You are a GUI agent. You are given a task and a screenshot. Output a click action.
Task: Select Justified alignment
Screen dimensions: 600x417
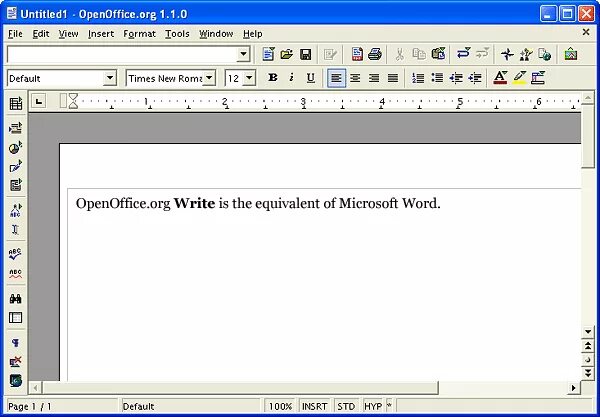click(x=393, y=78)
